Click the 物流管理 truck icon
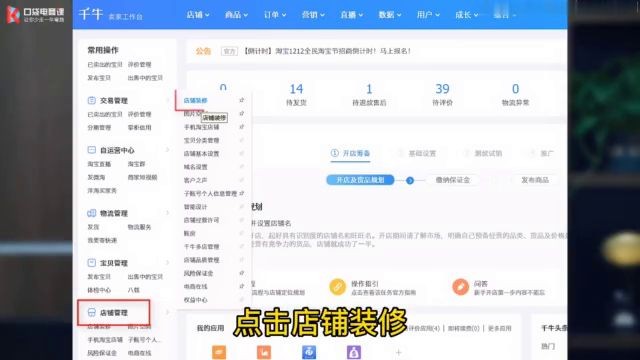The height and width of the screenshot is (360, 640). 91,213
